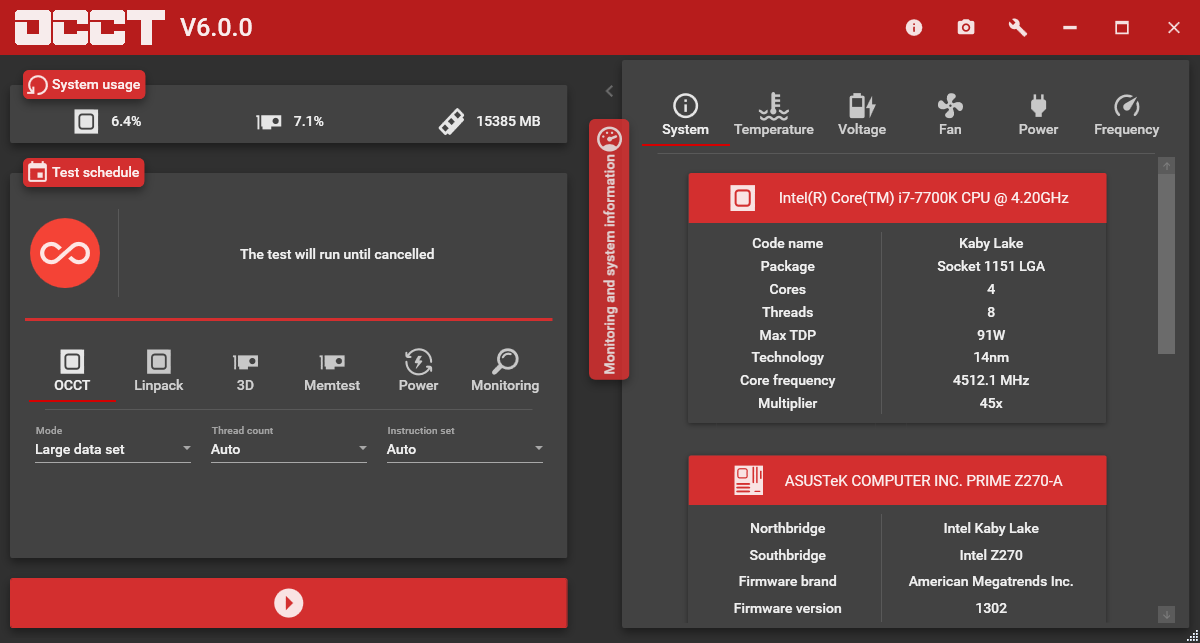Open the Fan monitoring tab
Image resolution: width=1200 pixels, height=643 pixels.
point(950,116)
